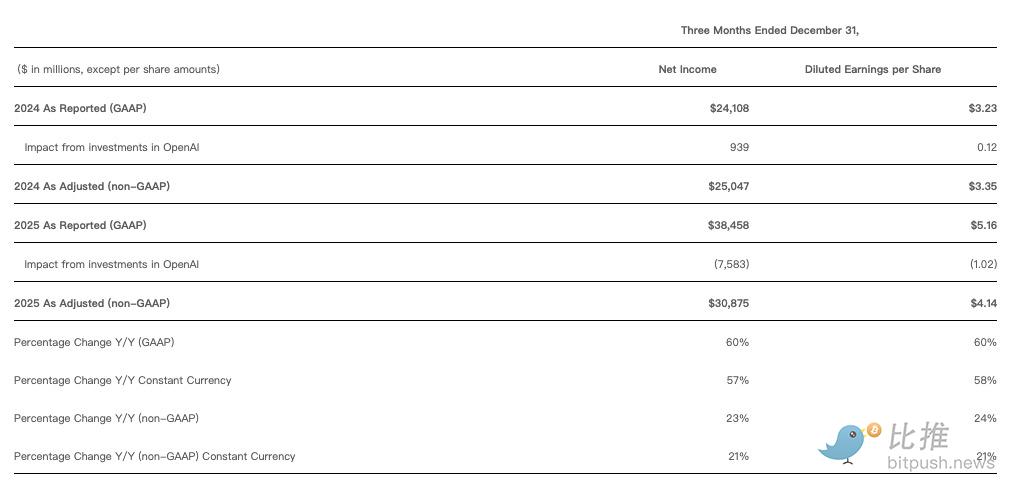Select the $38,458 net income value
This screenshot has width=1015, height=490.
click(x=729, y=225)
